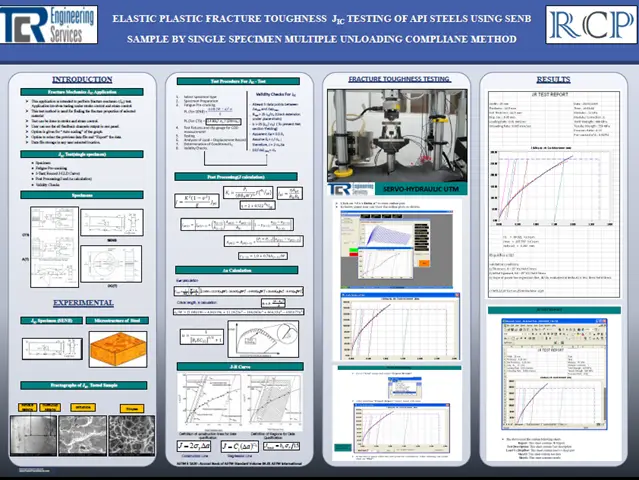
Task: Click the FRACTURE TOUGHNESS TESTING heading
Action: 399,79
